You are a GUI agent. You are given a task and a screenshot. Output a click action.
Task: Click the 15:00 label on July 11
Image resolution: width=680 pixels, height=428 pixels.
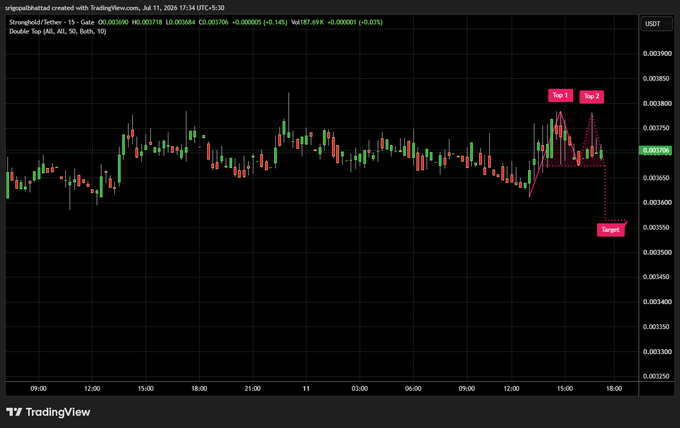(x=565, y=389)
